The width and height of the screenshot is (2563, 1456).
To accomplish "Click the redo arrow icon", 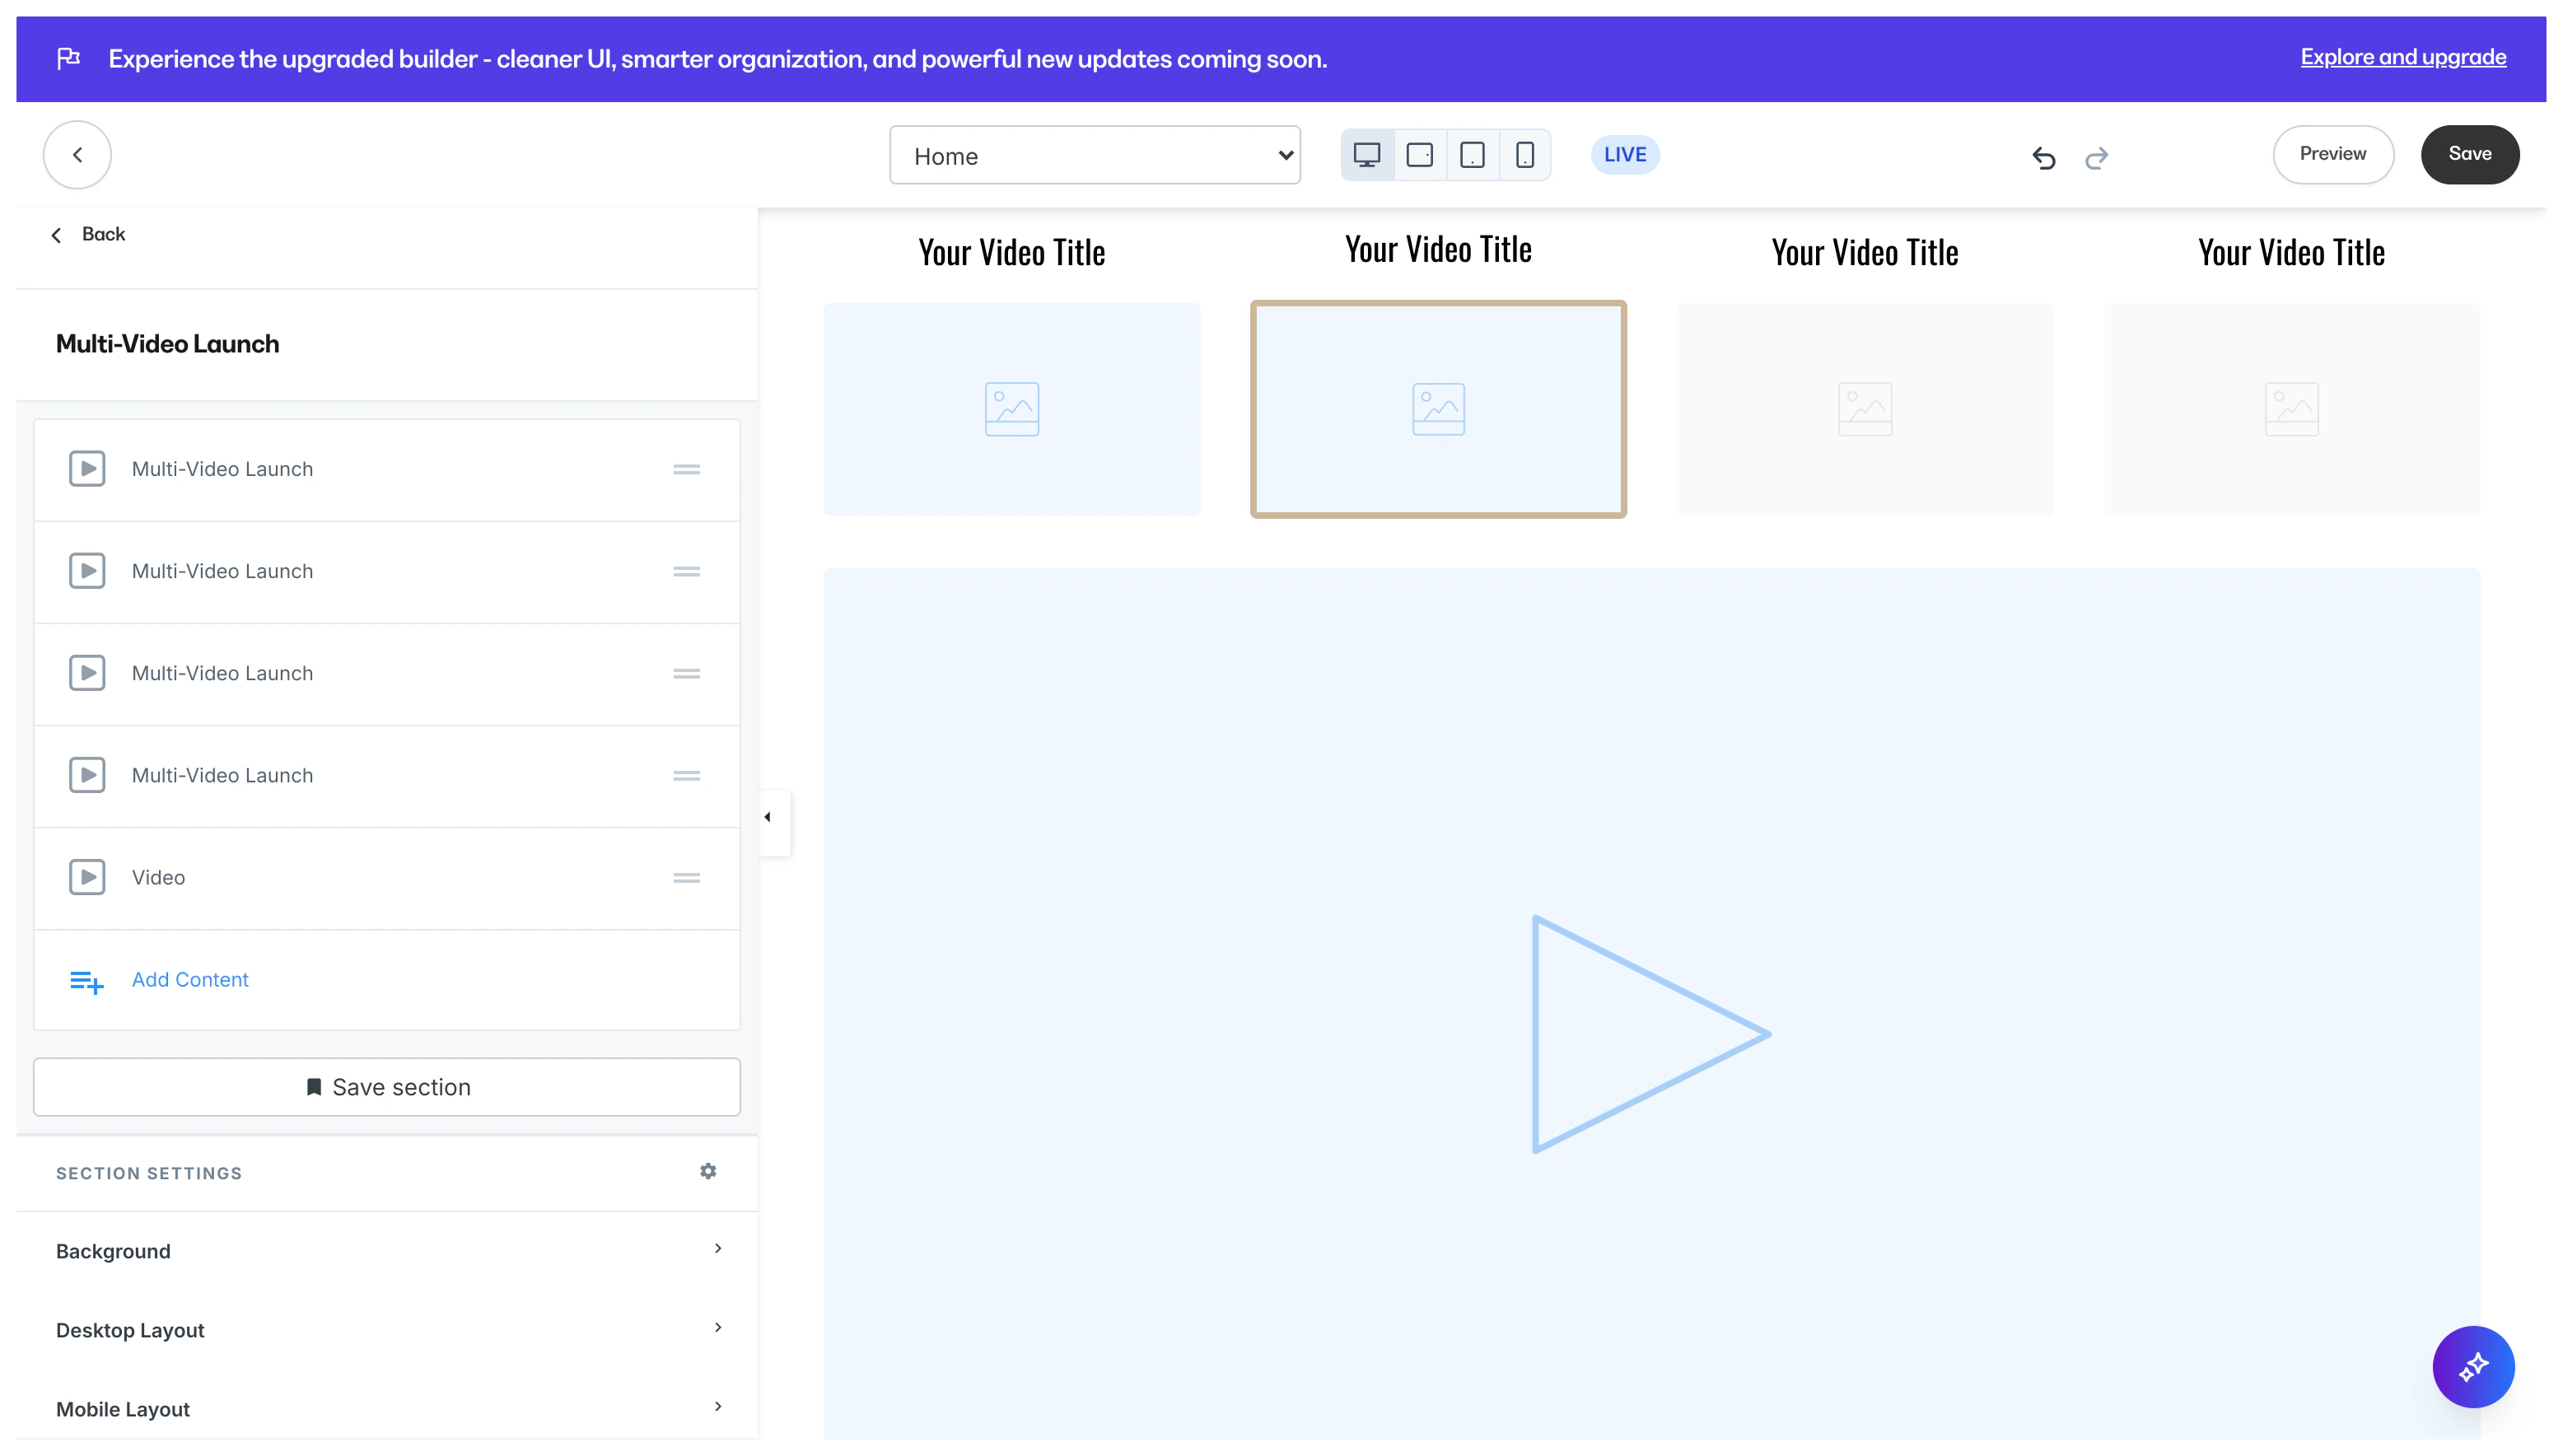I will pos(2096,157).
